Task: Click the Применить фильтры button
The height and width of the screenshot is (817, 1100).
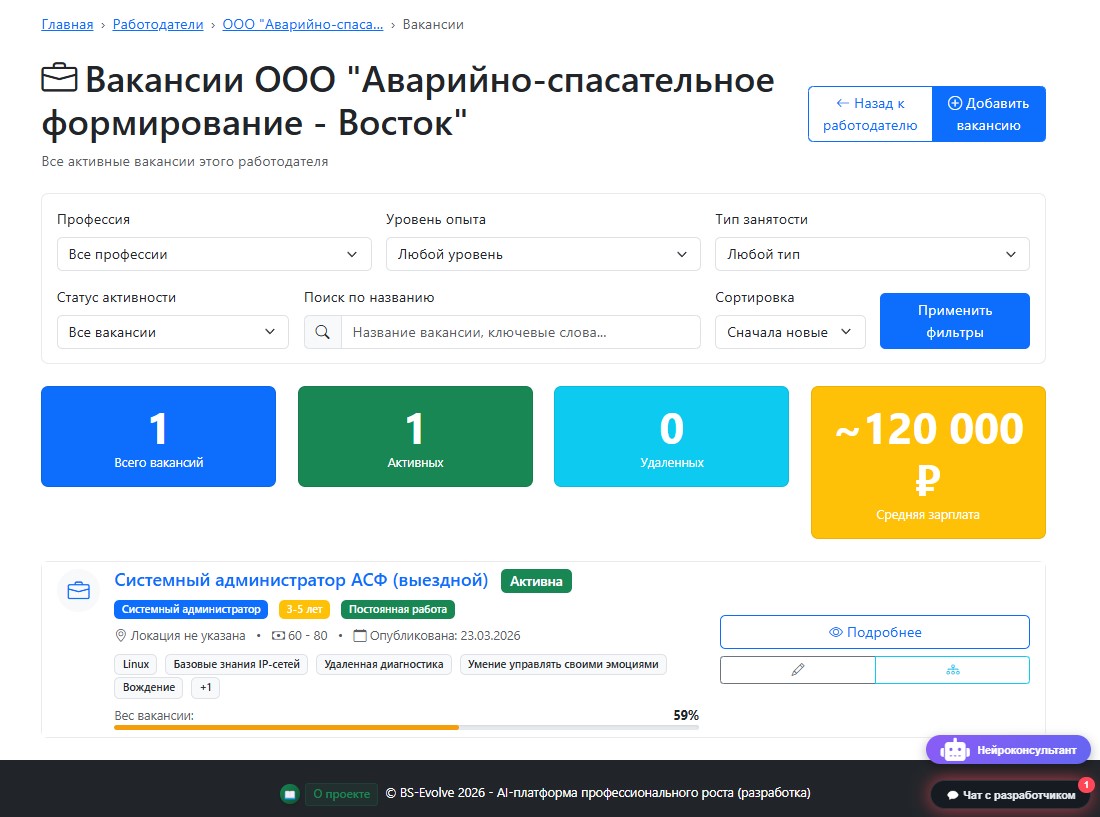Action: pyautogui.click(x=955, y=320)
